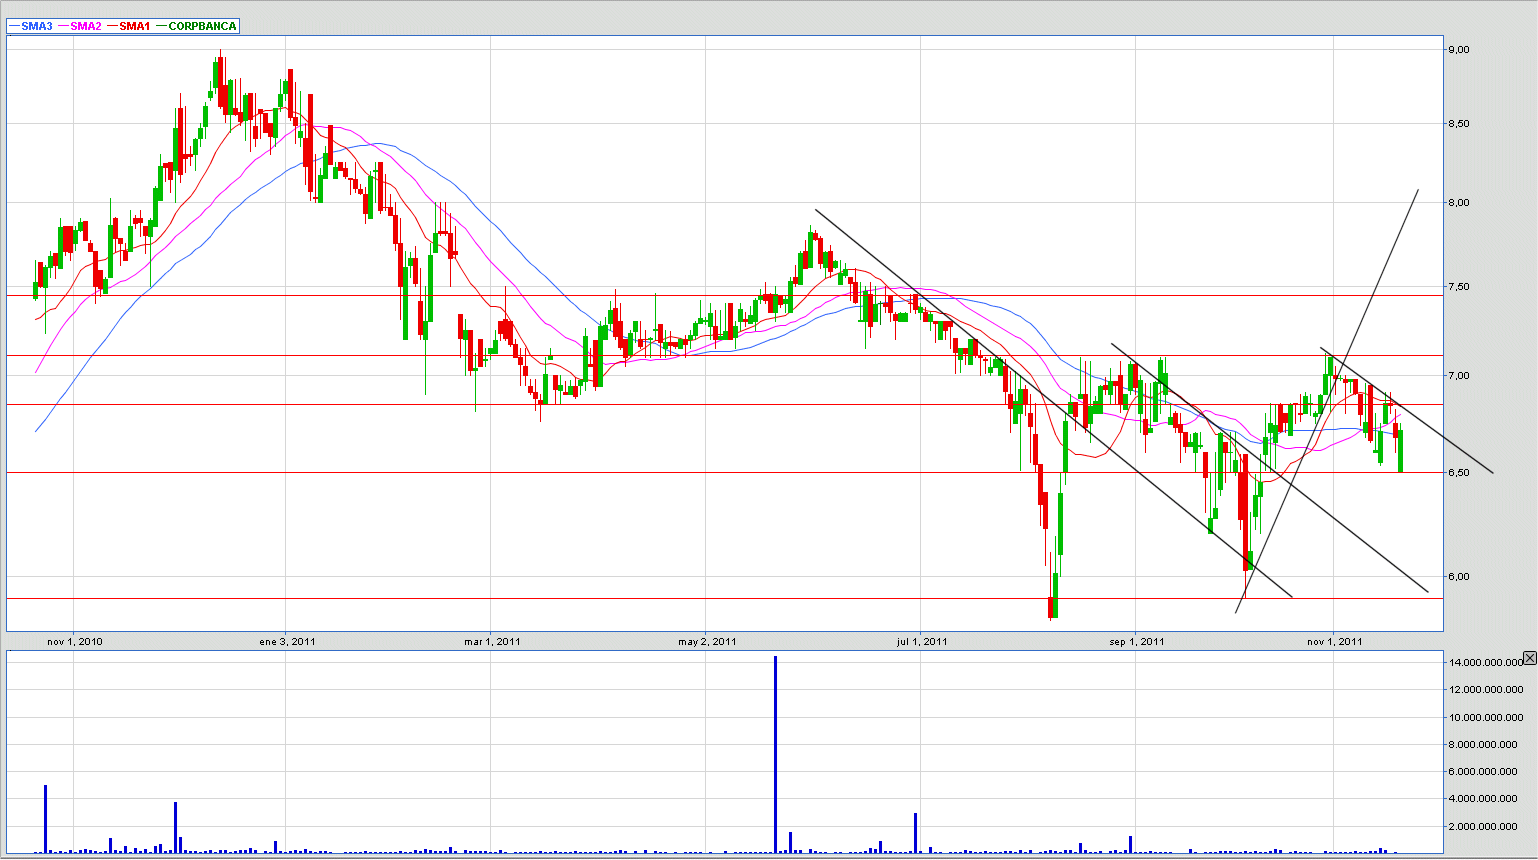
Task: Click the 9,00 price axis label
Action: click(1458, 49)
